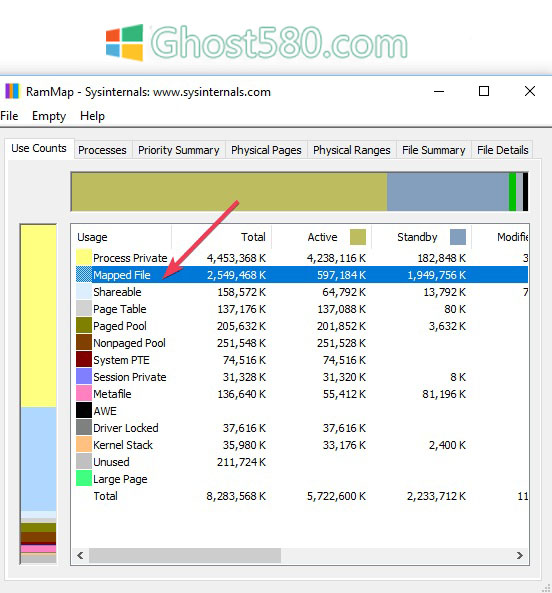Click the horizontal scrollbar right arrow
This screenshot has width=552, height=593.
tap(520, 555)
